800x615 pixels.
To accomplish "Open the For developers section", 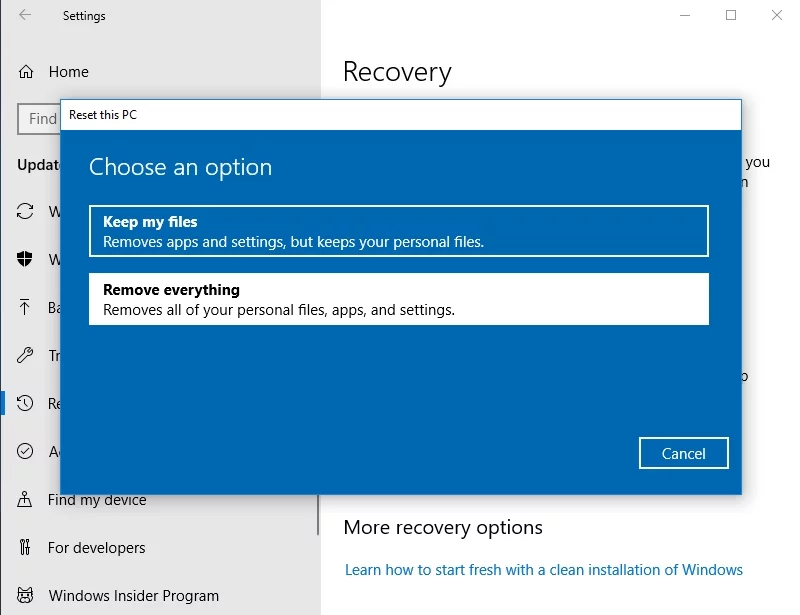I will coord(96,548).
